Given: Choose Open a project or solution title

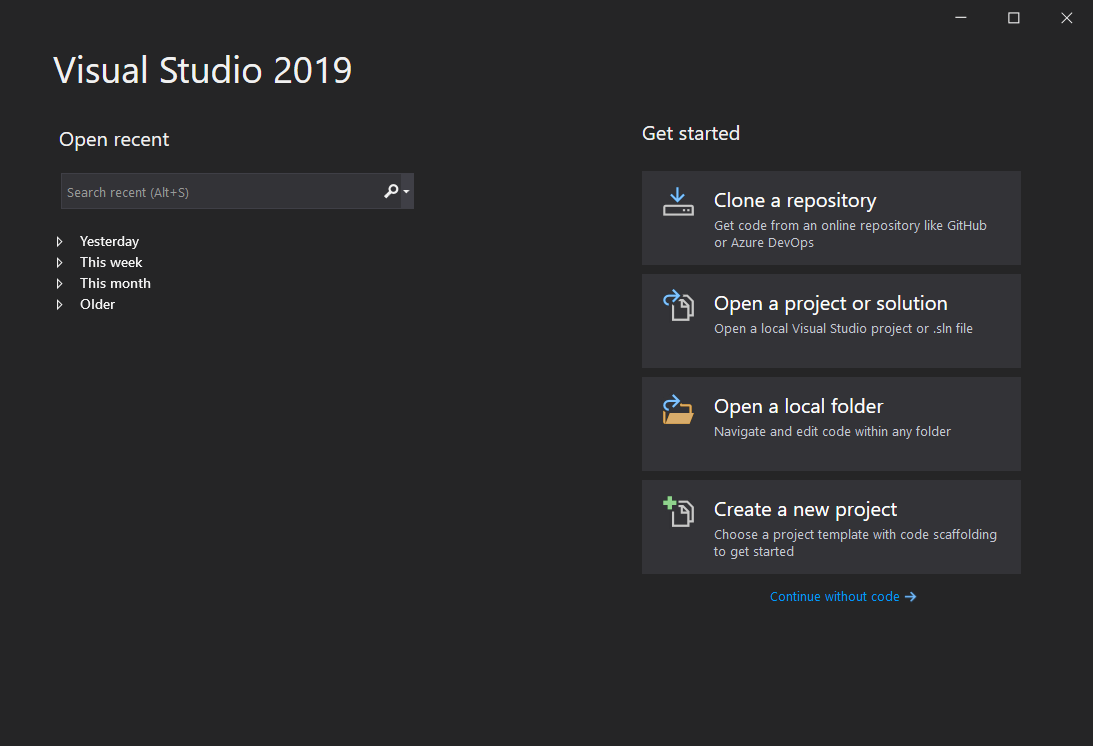Looking at the screenshot, I should [x=830, y=303].
